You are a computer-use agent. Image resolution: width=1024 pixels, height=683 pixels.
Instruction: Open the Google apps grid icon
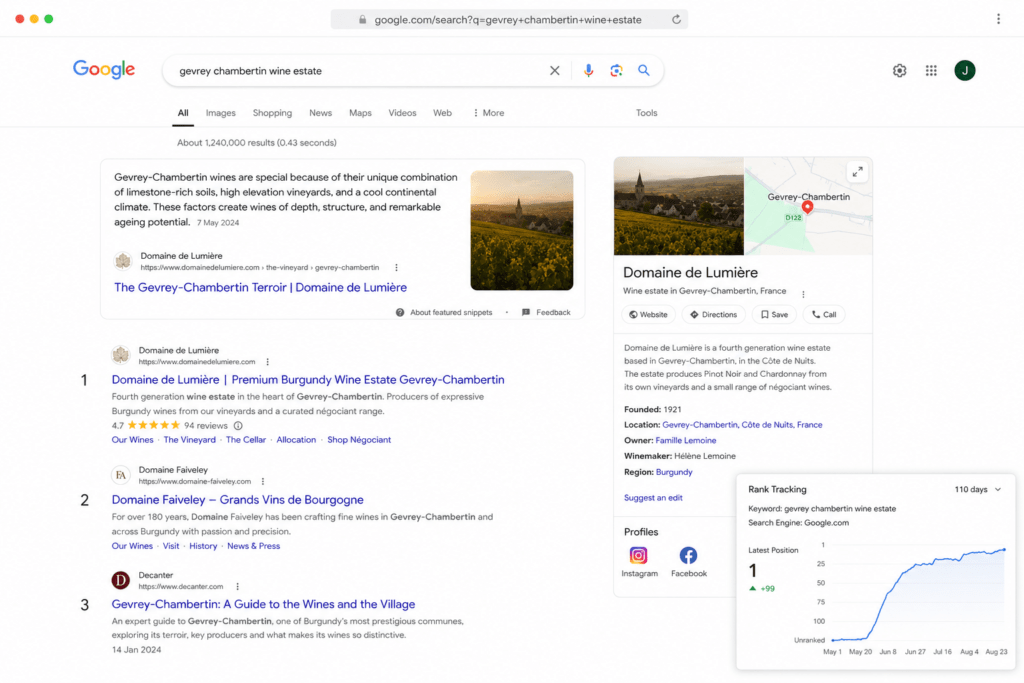(931, 71)
